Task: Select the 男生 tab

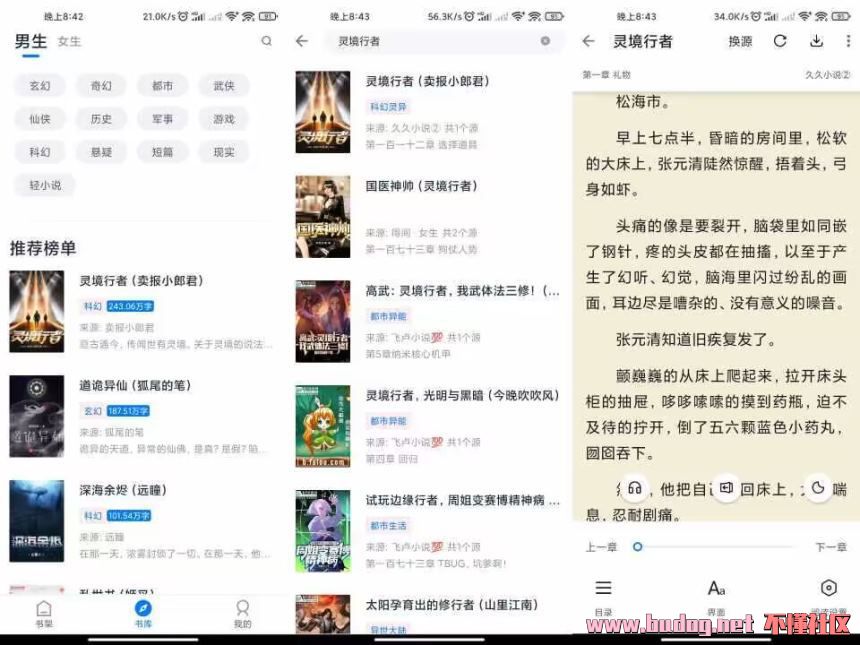Action: [31, 41]
